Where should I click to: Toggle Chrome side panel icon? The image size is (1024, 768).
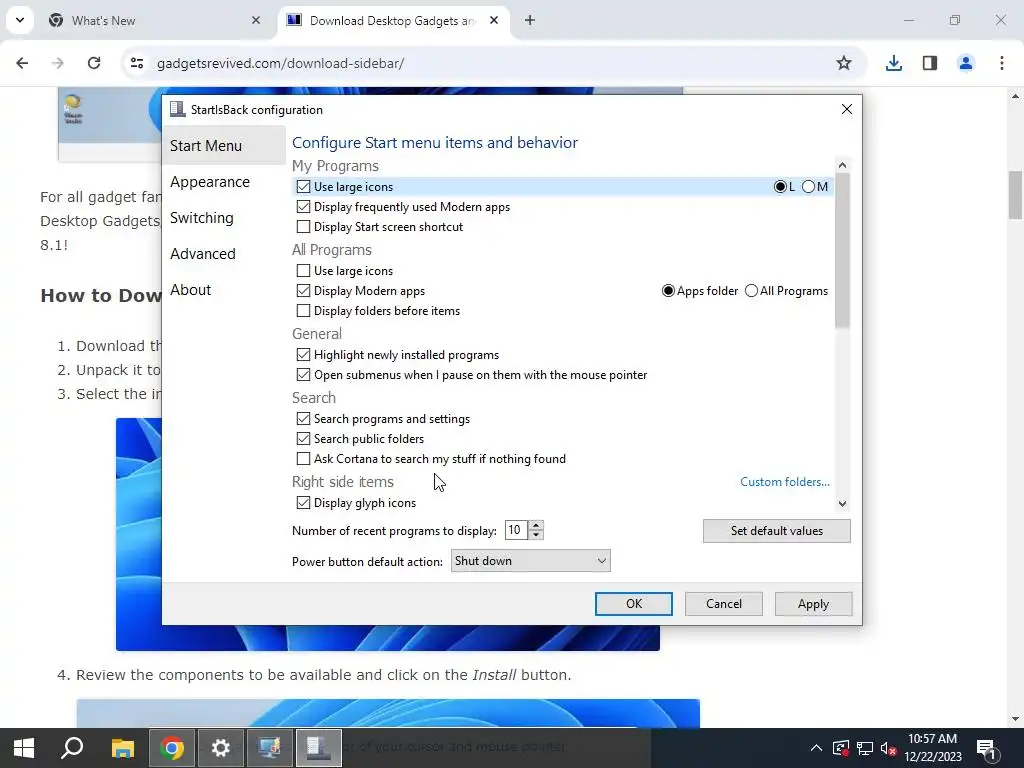[x=929, y=63]
